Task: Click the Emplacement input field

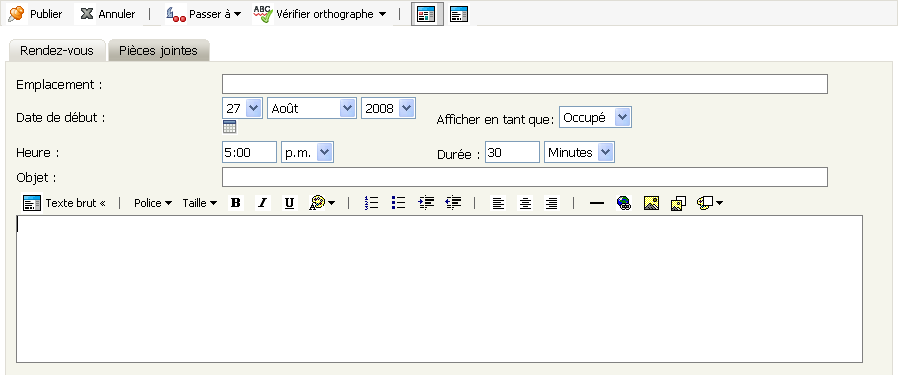Action: (525, 84)
